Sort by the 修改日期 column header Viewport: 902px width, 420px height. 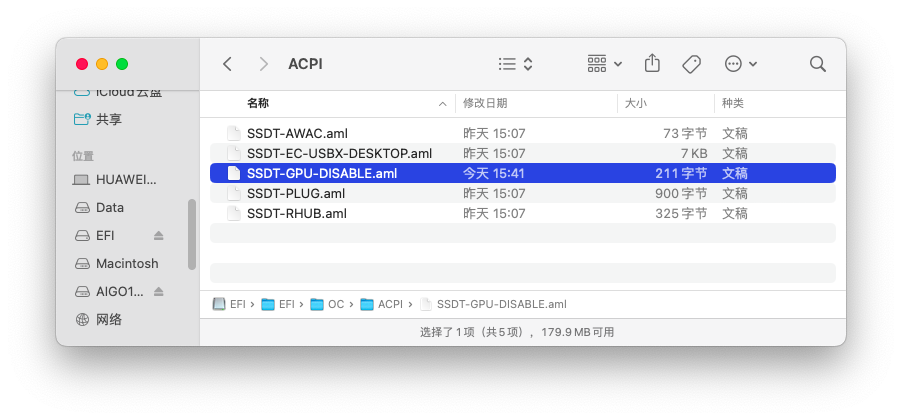click(485, 103)
